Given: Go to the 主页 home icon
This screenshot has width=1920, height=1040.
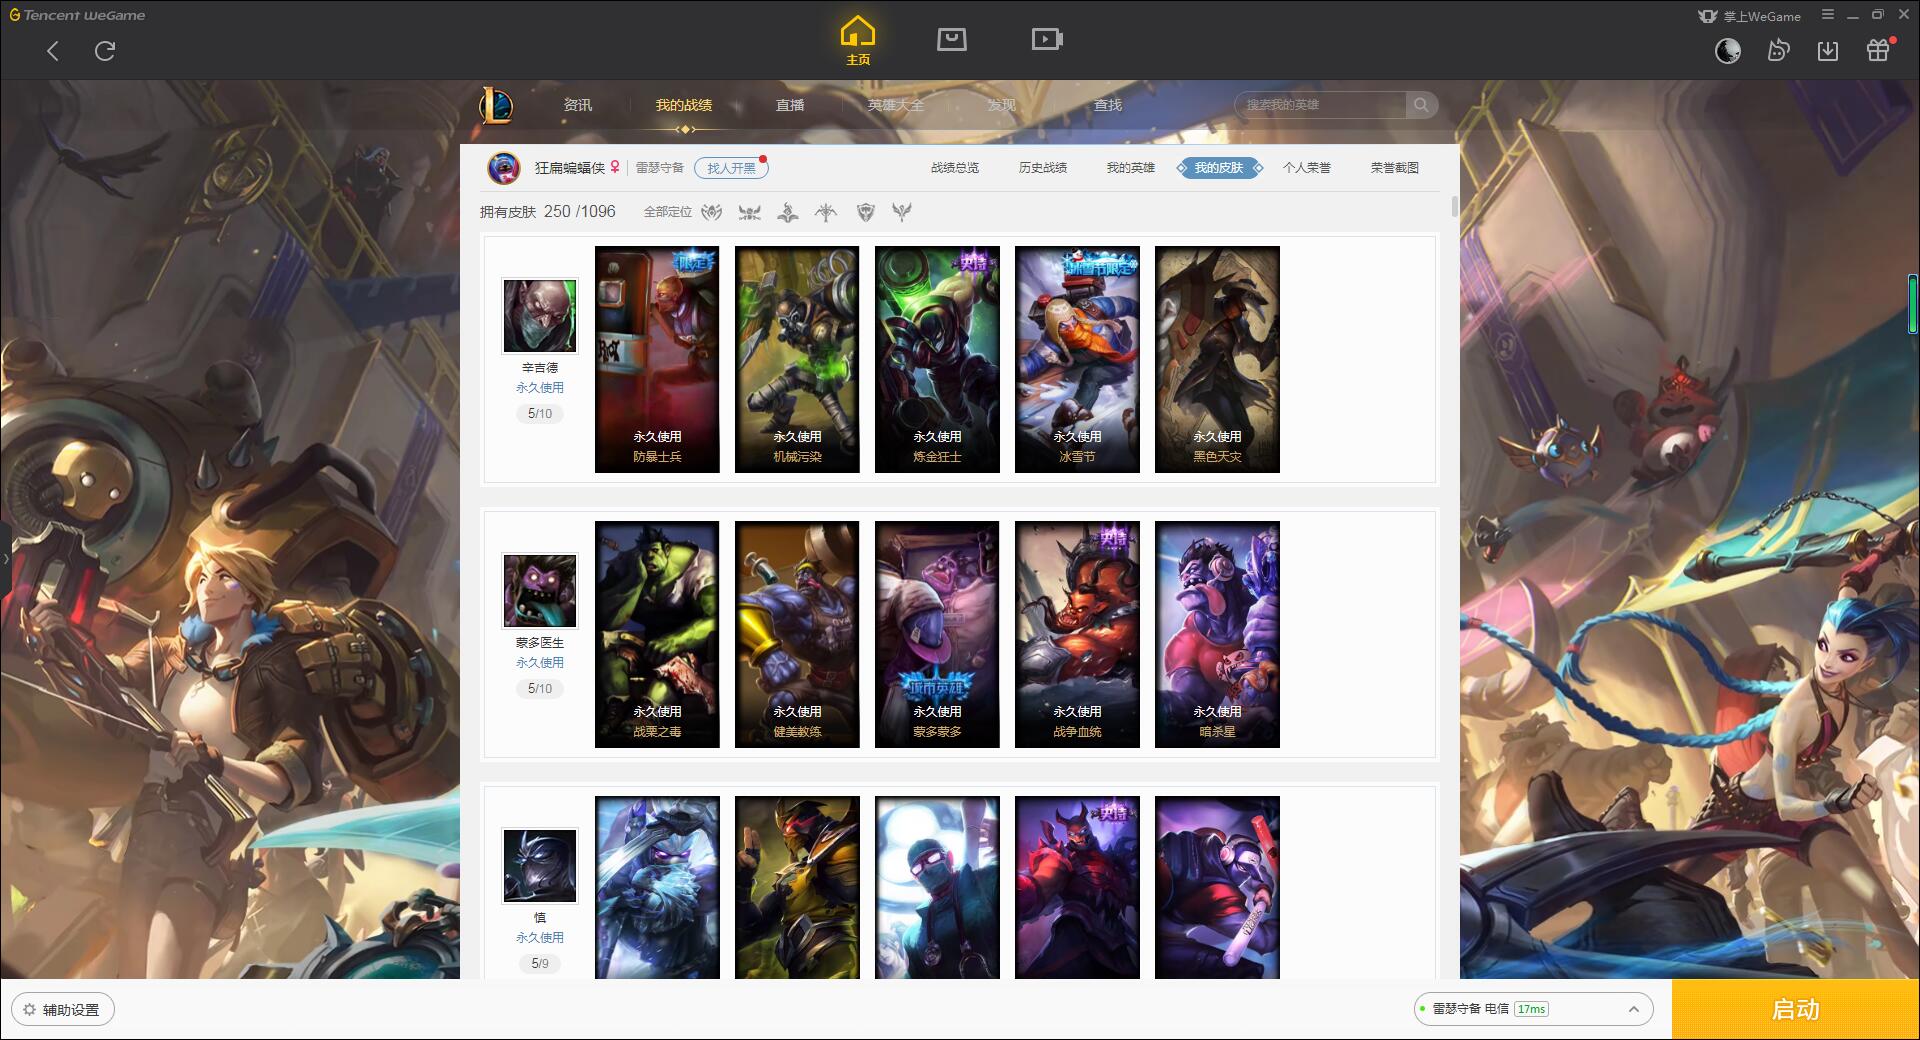Looking at the screenshot, I should tap(857, 41).
